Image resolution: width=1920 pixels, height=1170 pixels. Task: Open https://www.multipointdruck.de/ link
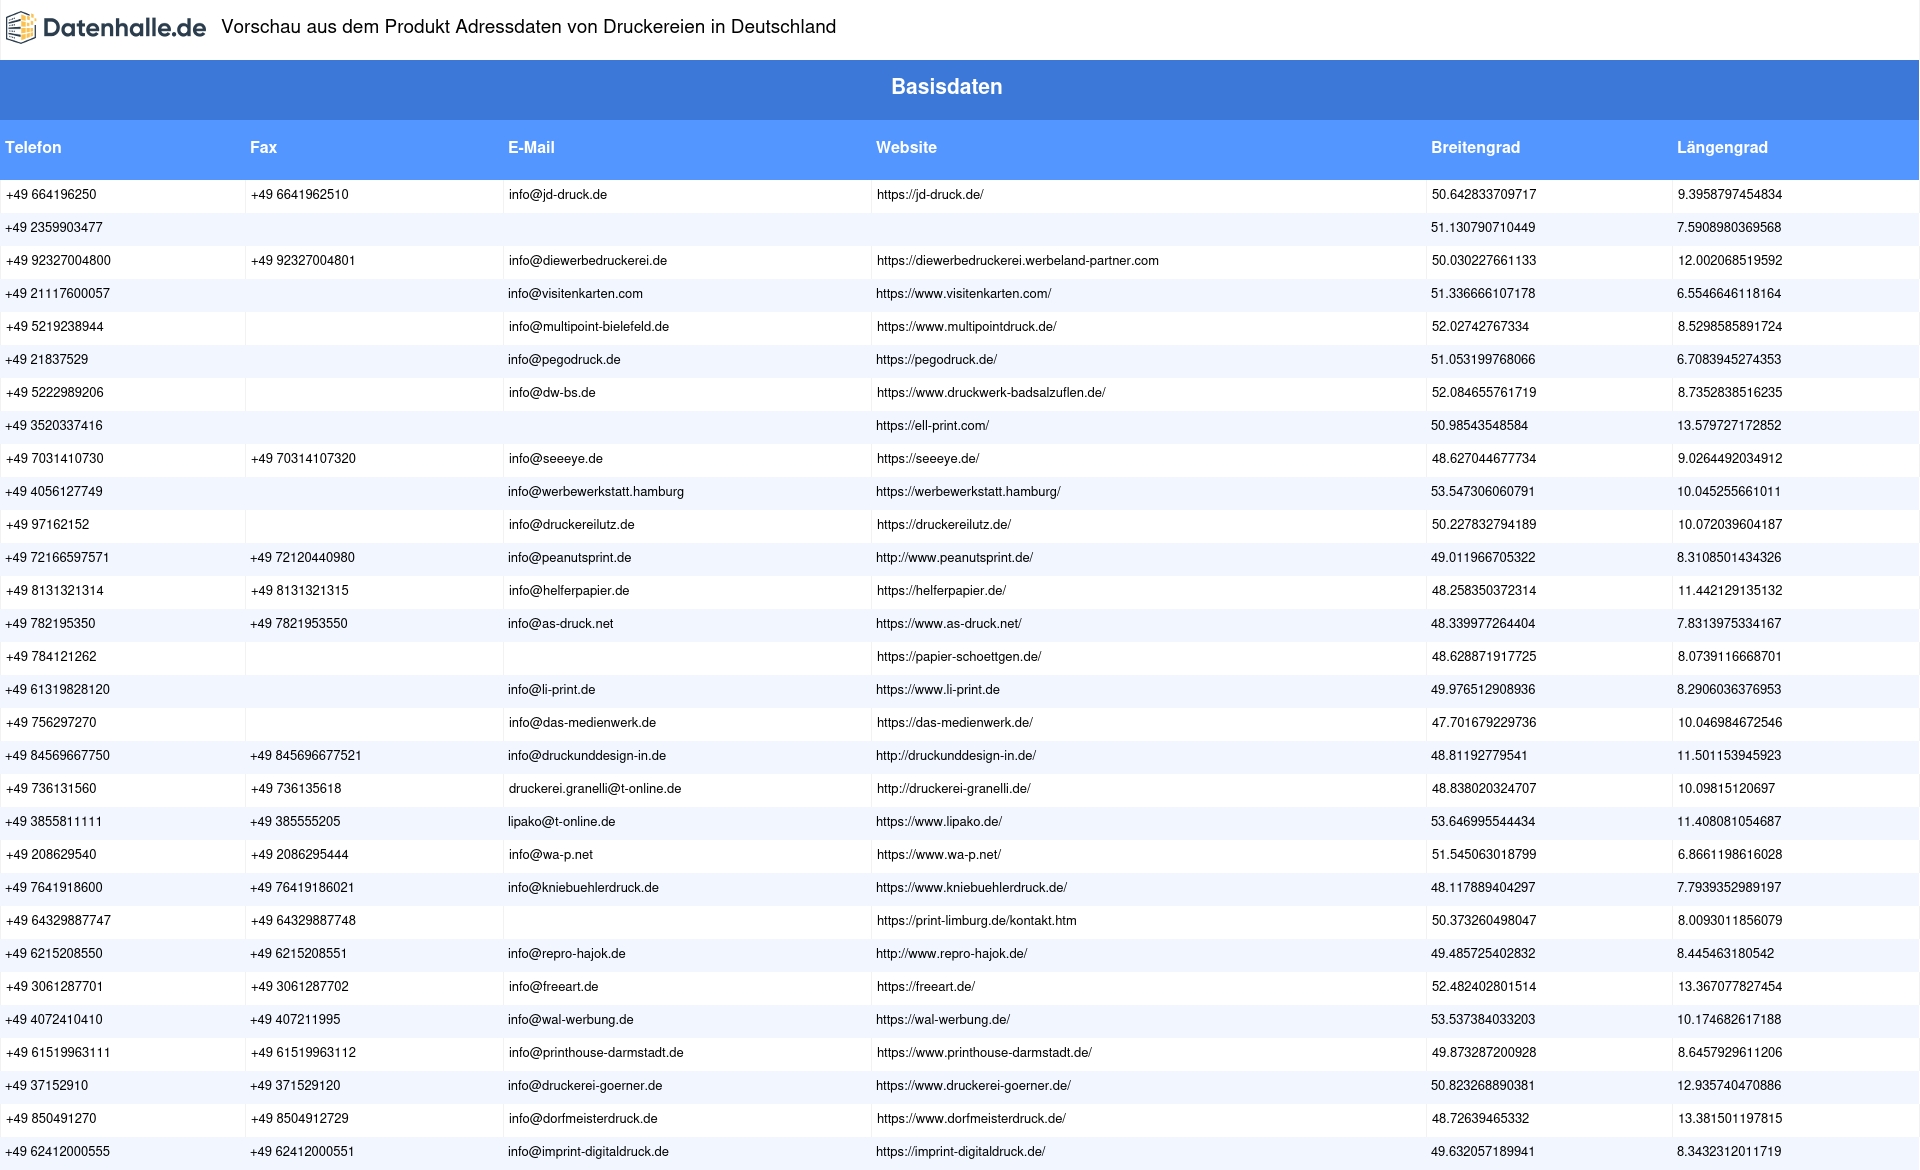click(x=966, y=327)
